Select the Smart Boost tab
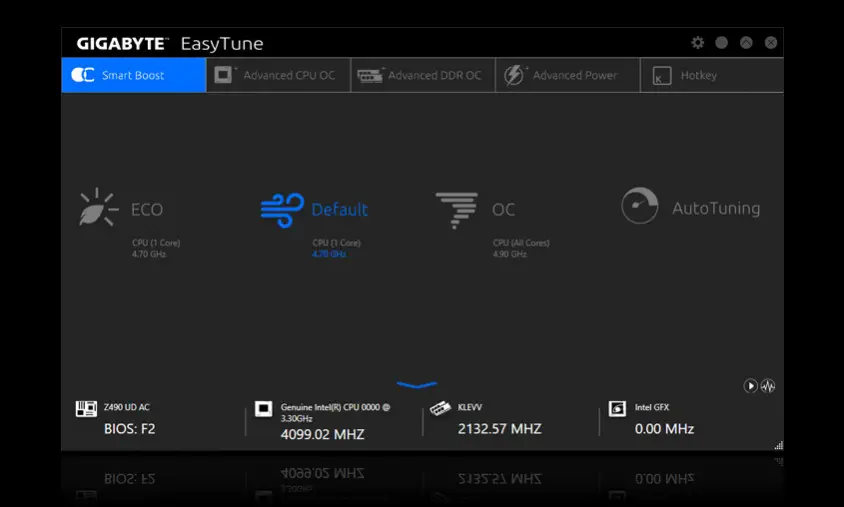Viewport: 844px width, 507px height. [x=133, y=75]
